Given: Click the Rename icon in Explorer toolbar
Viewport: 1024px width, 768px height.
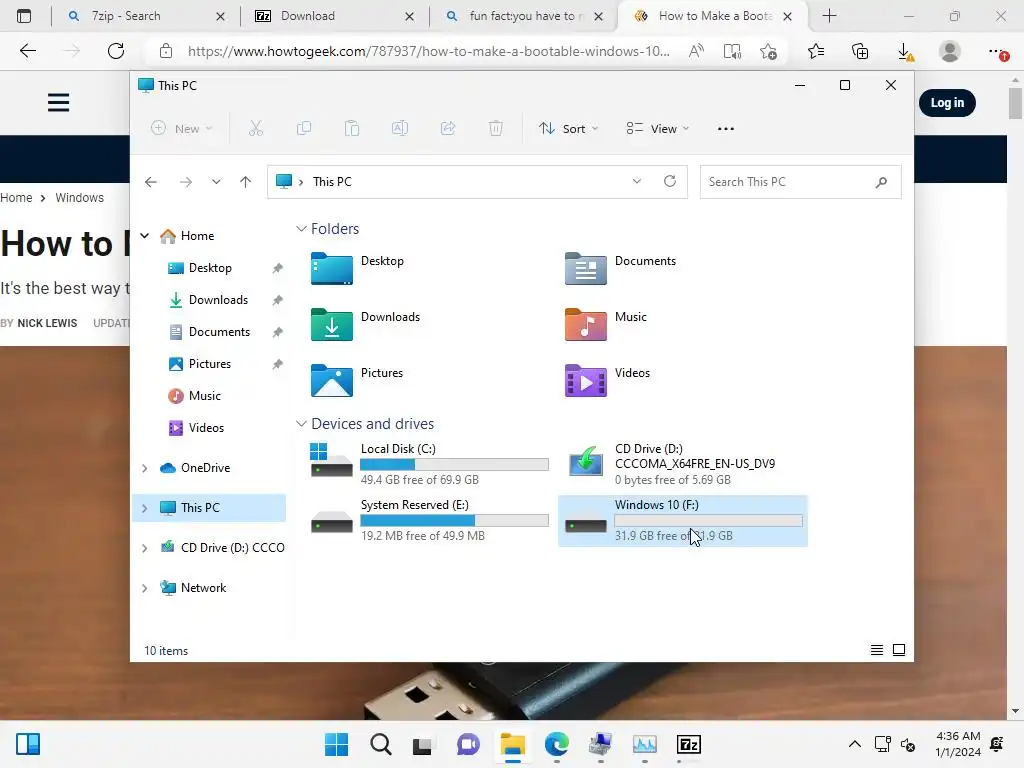Looking at the screenshot, I should pyautogui.click(x=400, y=129).
